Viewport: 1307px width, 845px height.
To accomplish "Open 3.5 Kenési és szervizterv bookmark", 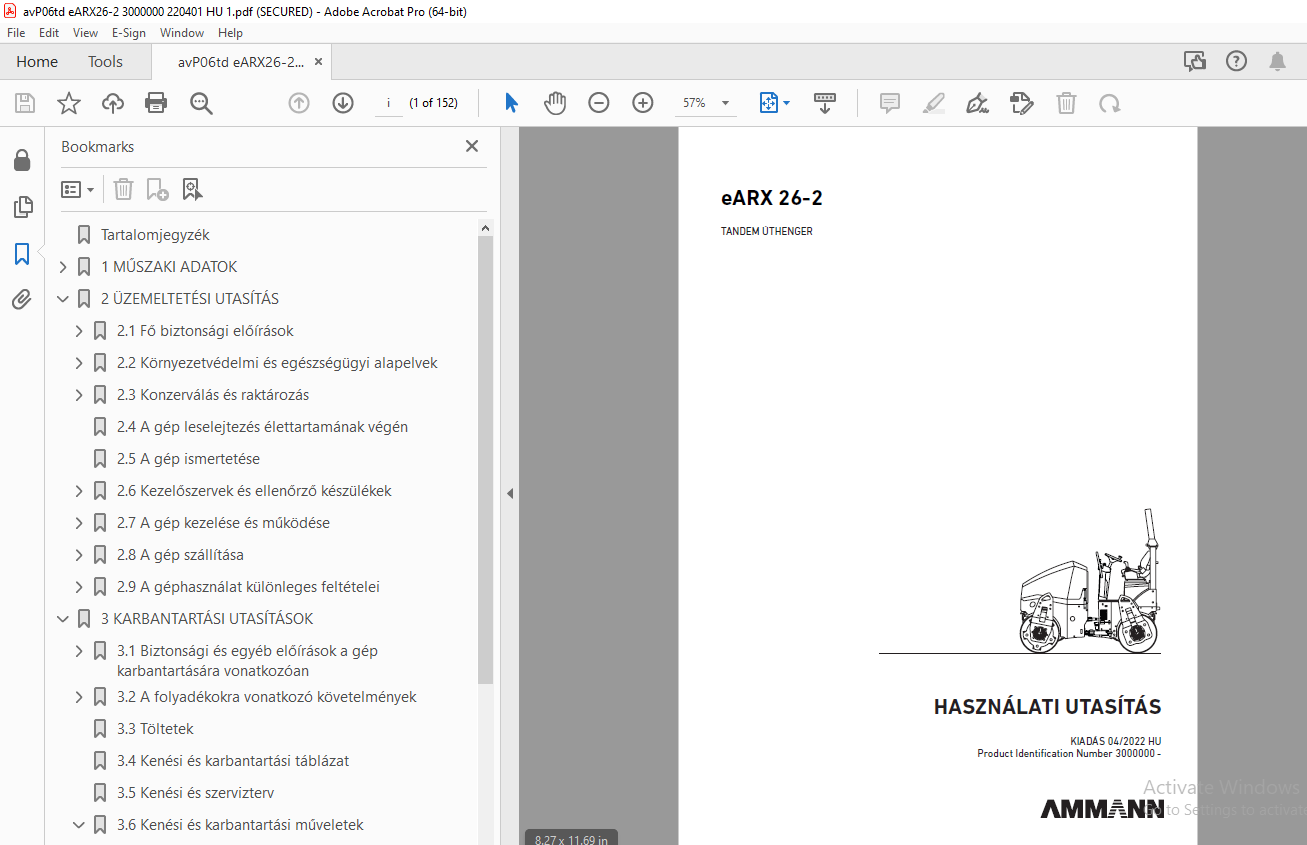I will coord(195,793).
